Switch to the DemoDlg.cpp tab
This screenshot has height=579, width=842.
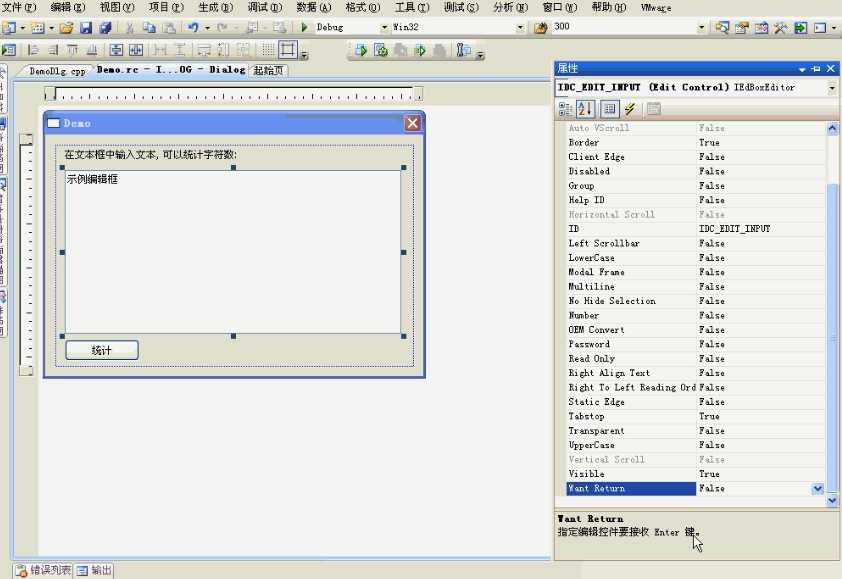click(57, 70)
